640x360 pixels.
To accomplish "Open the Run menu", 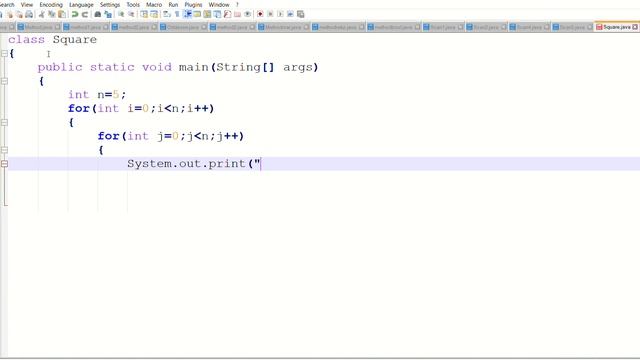I will pyautogui.click(x=173, y=4).
